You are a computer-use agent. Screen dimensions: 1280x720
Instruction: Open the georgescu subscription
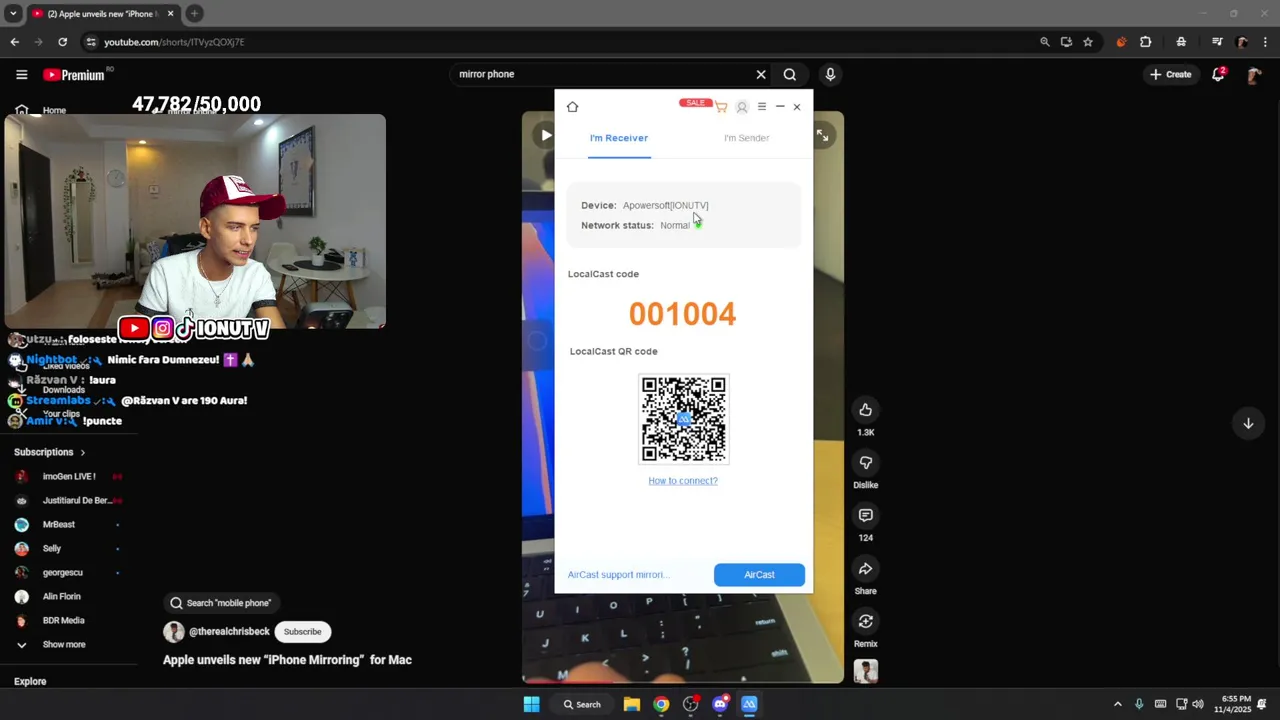[68, 573]
